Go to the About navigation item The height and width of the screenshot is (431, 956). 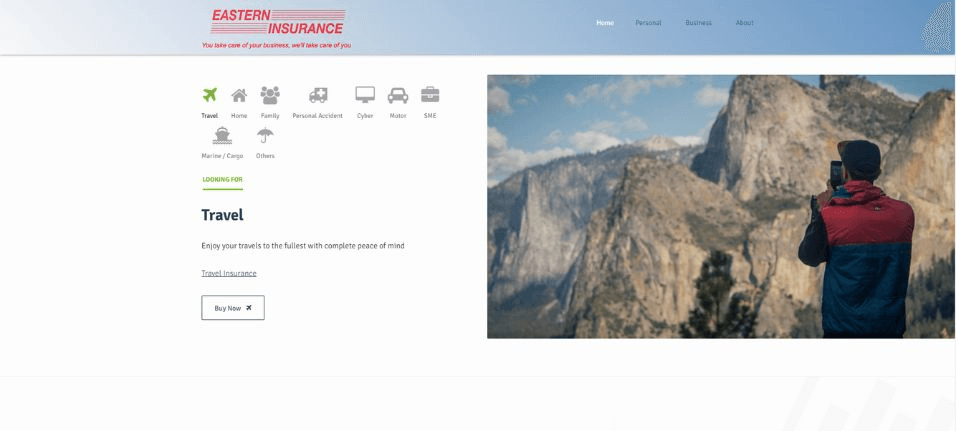[744, 23]
